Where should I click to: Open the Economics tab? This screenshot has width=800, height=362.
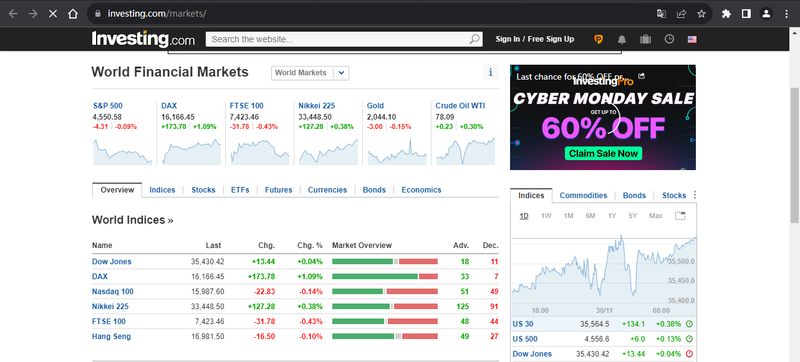point(421,190)
